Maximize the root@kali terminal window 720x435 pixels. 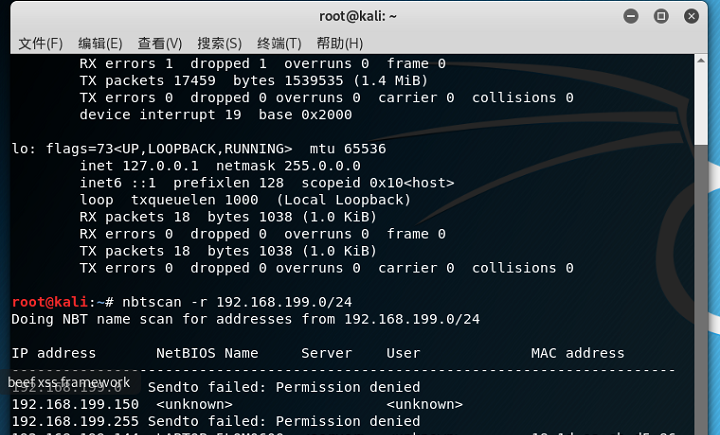(661, 17)
